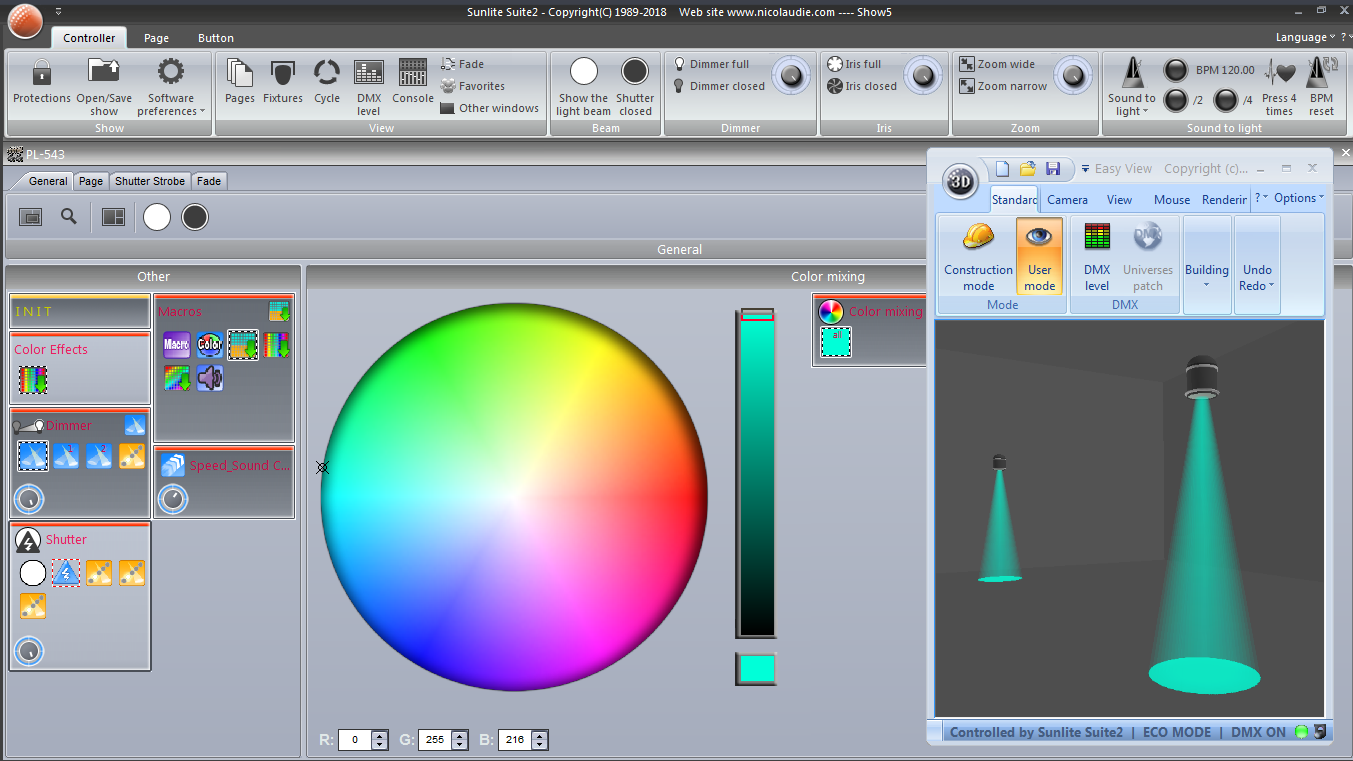This screenshot has height=761, width=1353.
Task: Open the Fade tab beside Shutter Strobe
Action: [x=209, y=181]
